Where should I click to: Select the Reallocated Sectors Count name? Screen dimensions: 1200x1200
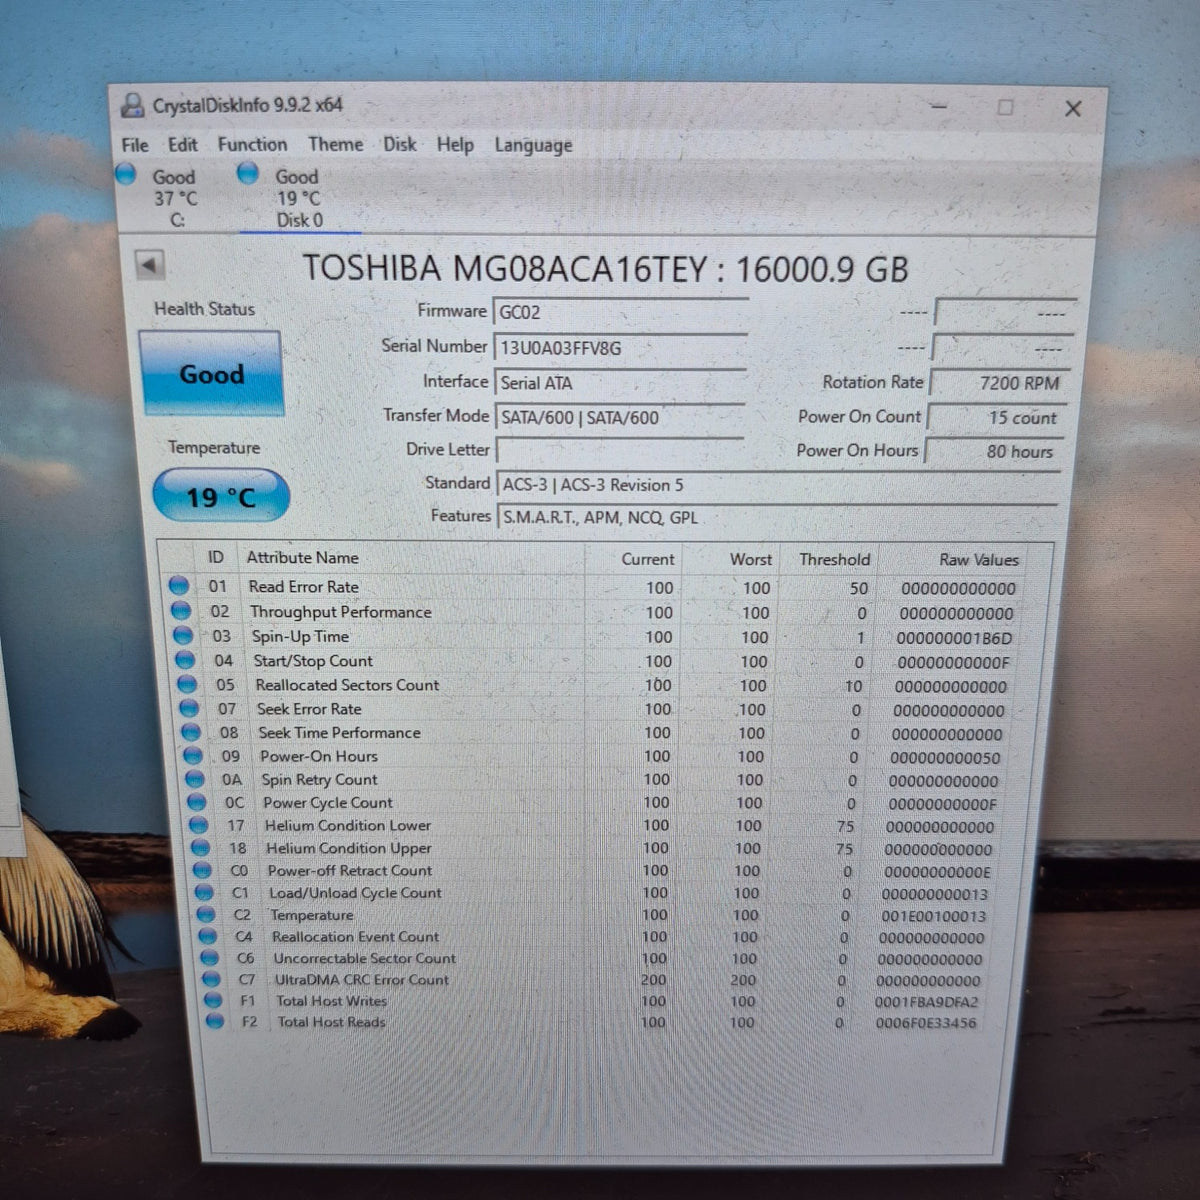pos(347,685)
